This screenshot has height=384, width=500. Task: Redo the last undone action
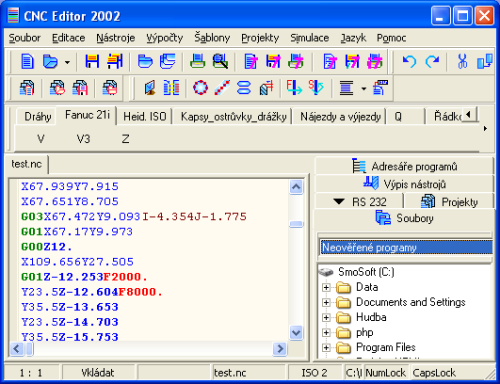tap(432, 61)
